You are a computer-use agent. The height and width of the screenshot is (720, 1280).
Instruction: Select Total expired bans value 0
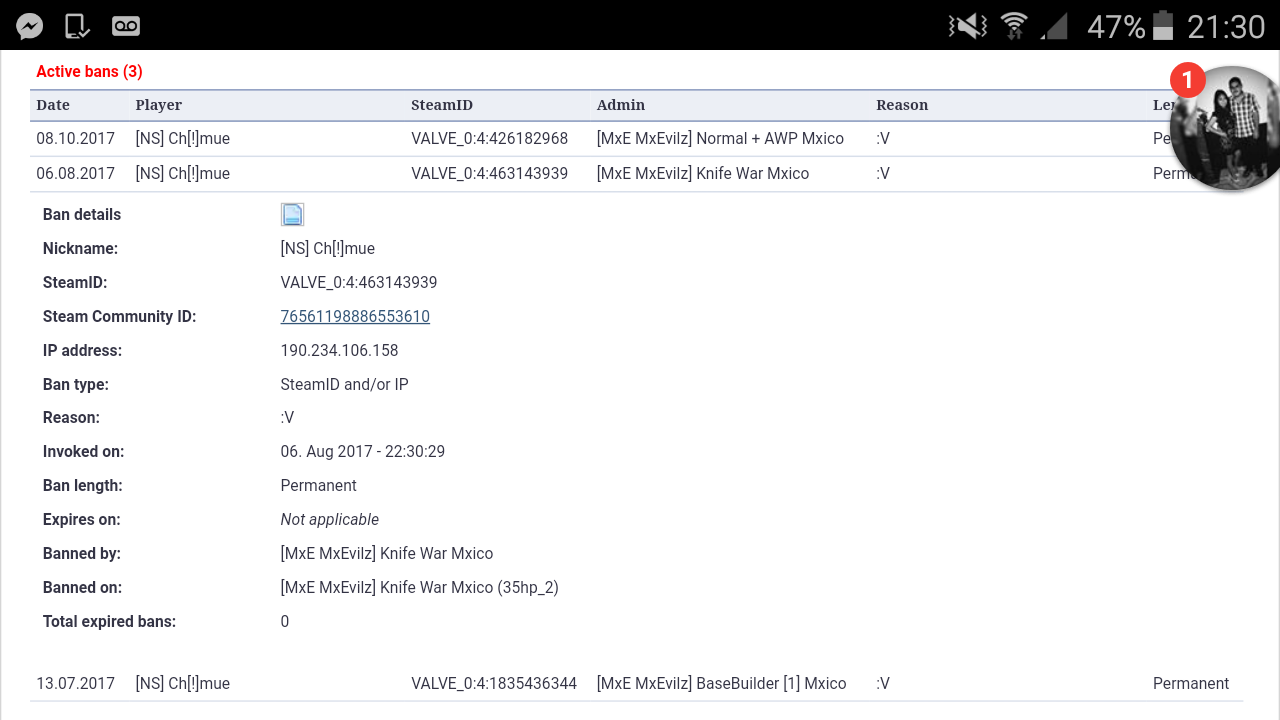[x=285, y=621]
